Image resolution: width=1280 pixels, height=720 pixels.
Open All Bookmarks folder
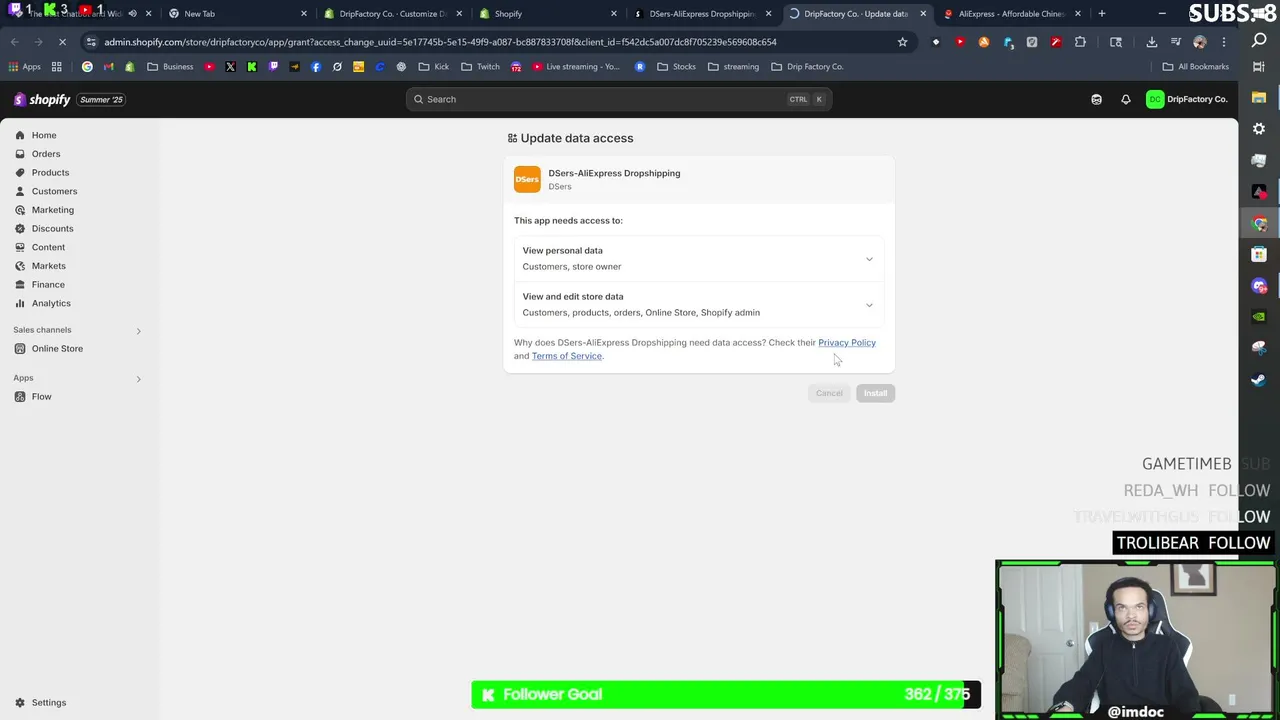[1195, 67]
